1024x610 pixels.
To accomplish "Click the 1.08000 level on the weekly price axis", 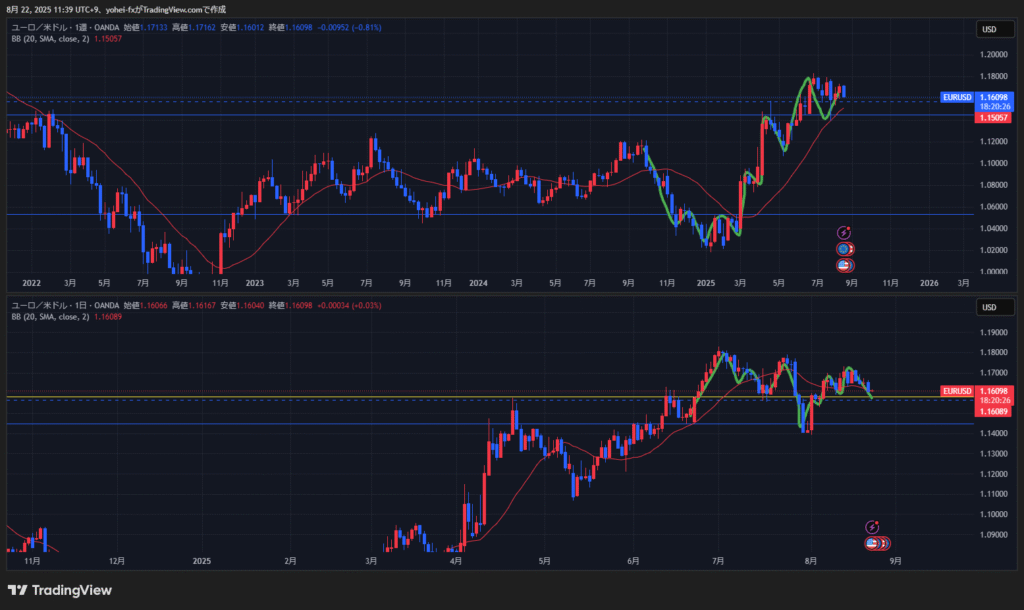I will point(993,185).
